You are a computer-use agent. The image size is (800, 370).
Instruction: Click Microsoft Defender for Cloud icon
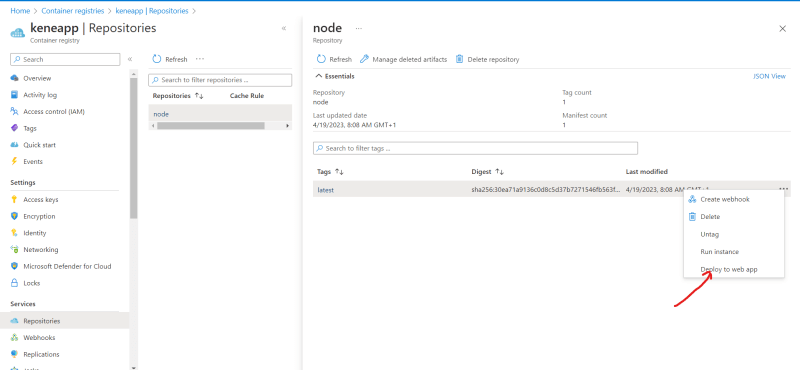point(14,266)
